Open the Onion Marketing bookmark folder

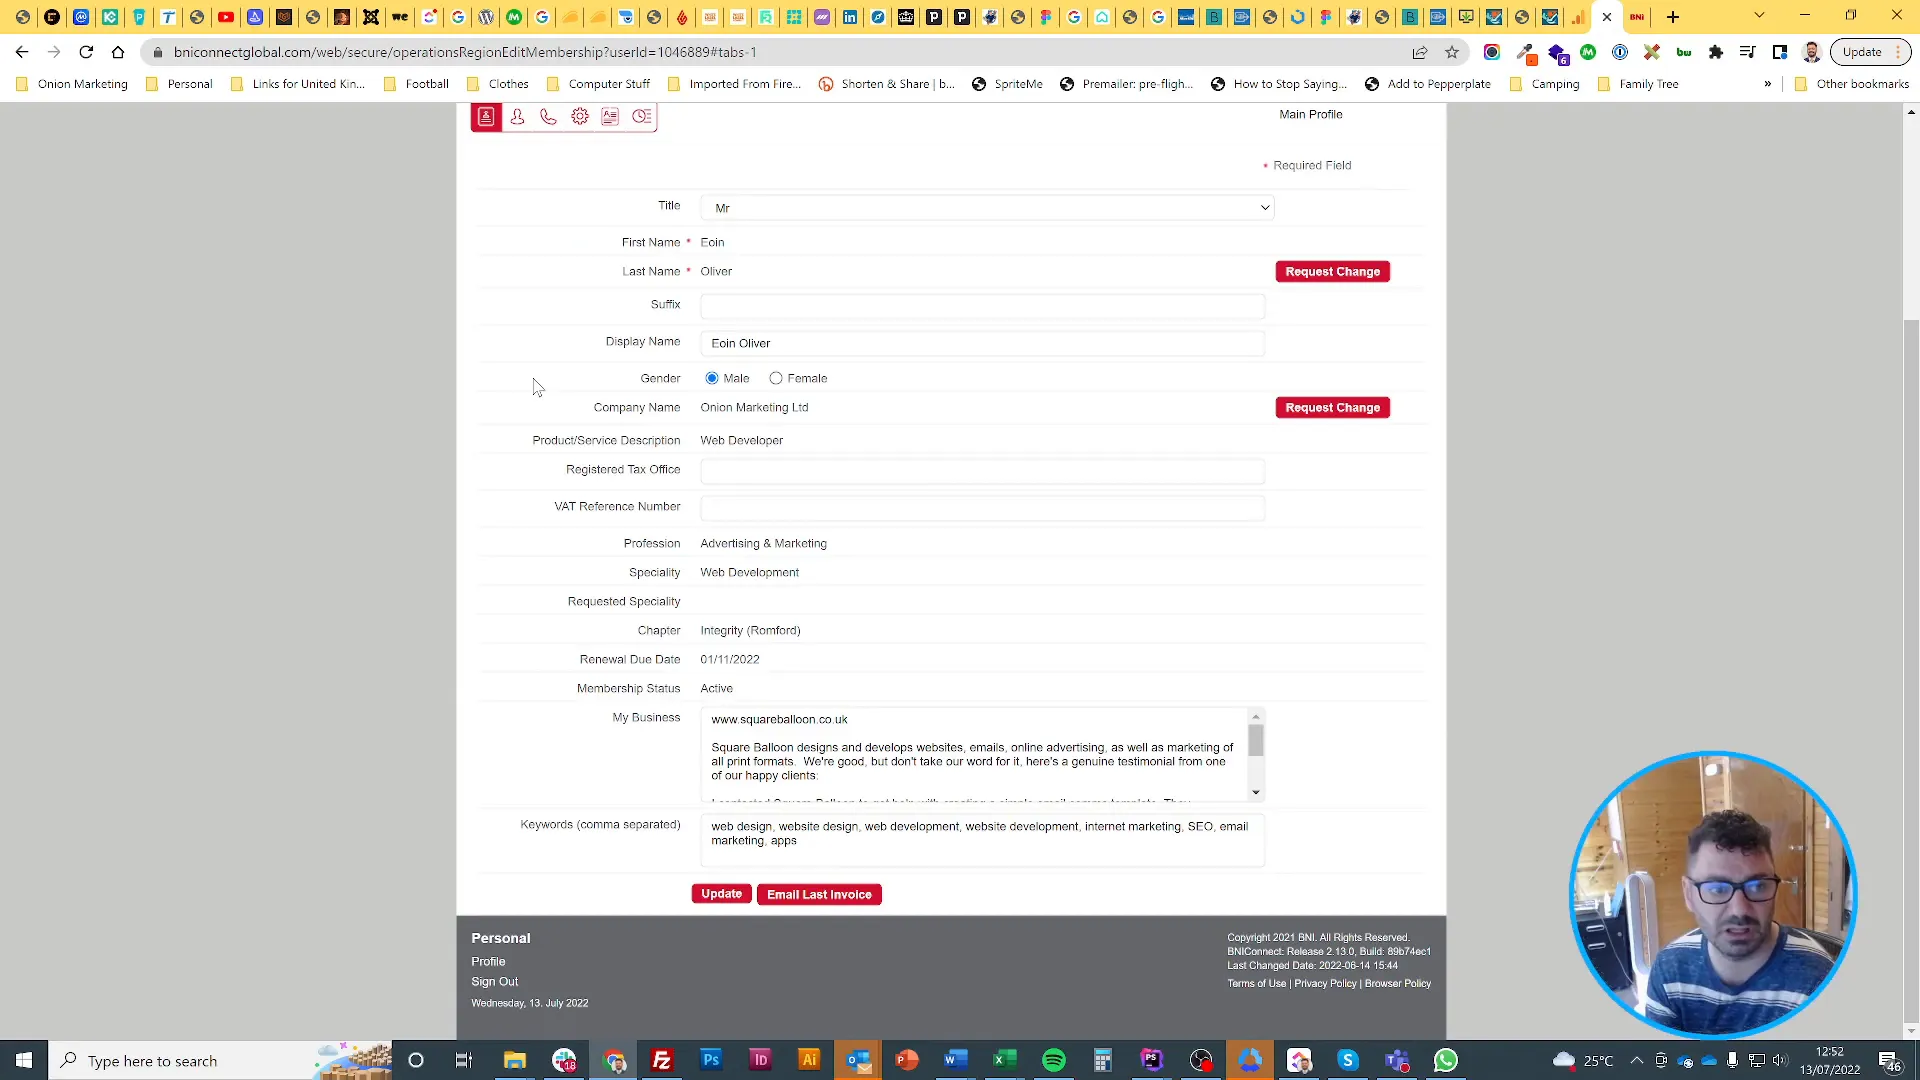(72, 84)
